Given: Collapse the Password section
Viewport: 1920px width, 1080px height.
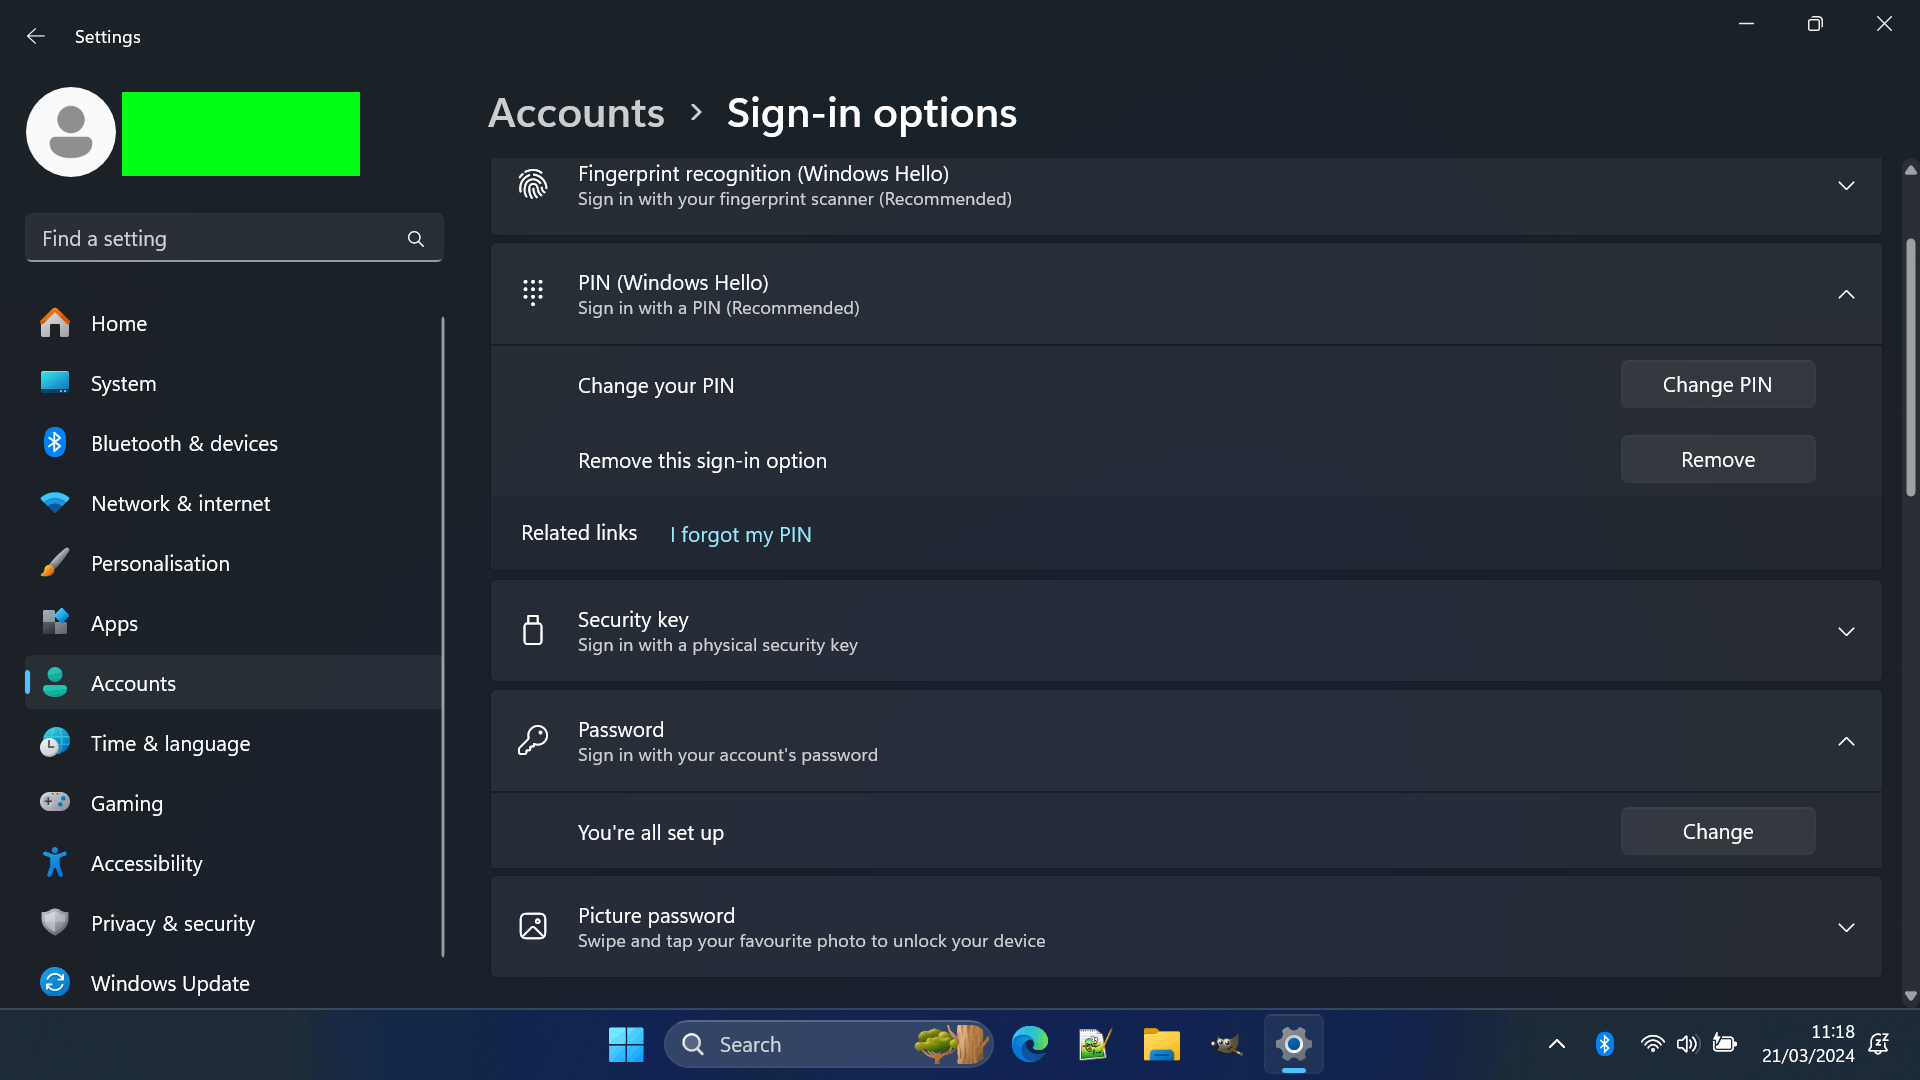Looking at the screenshot, I should point(1846,742).
